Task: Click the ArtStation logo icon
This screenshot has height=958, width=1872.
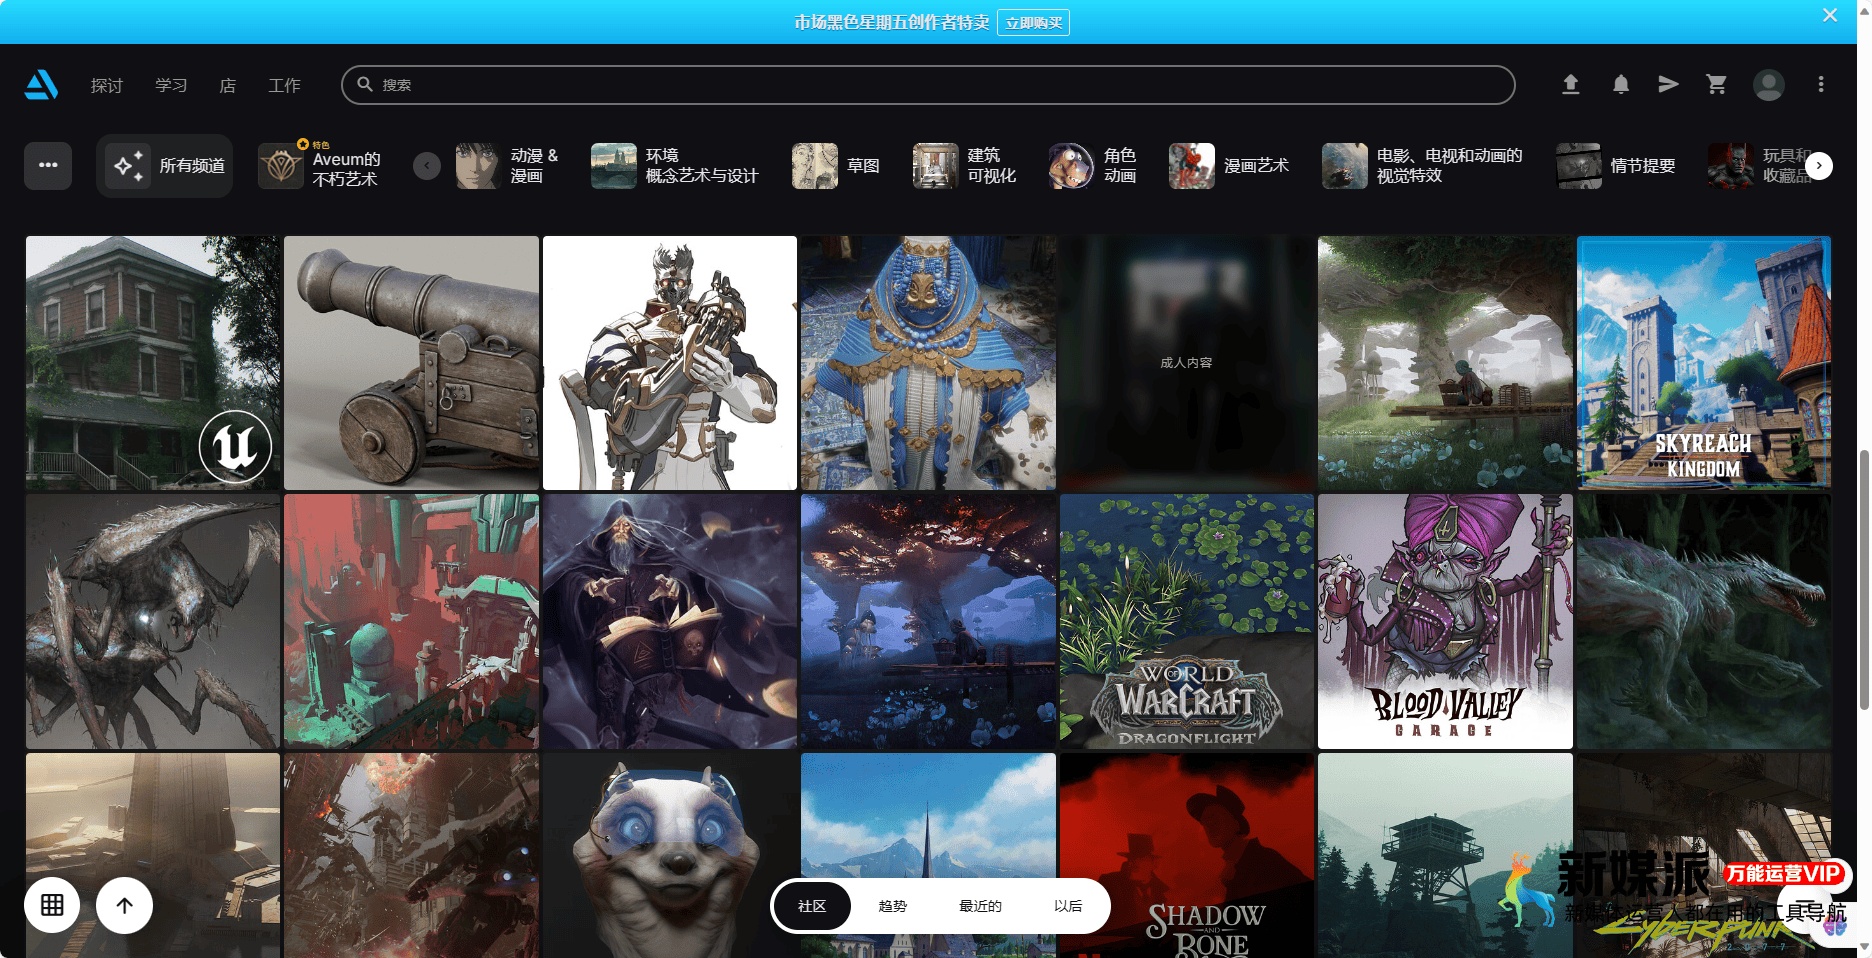Action: [41, 85]
